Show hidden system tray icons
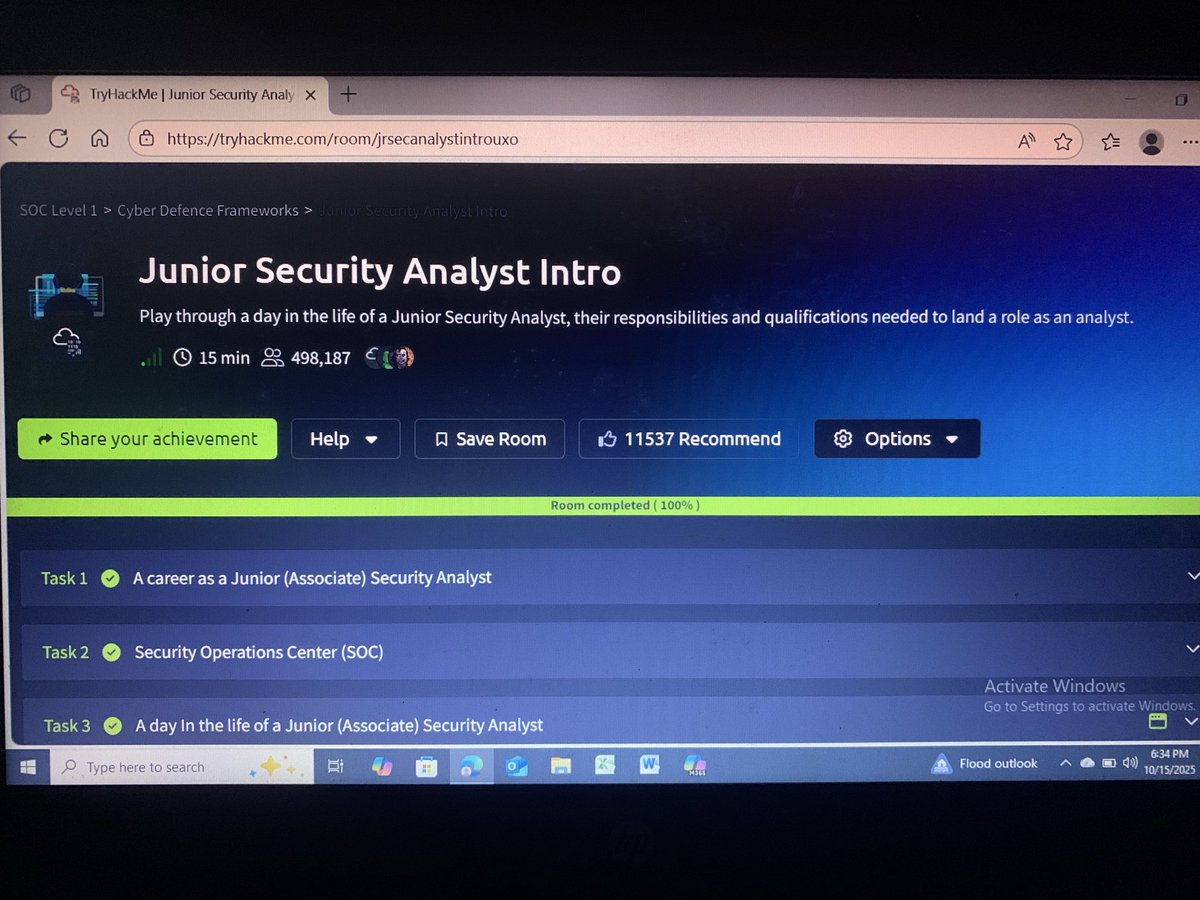 [x=1064, y=763]
